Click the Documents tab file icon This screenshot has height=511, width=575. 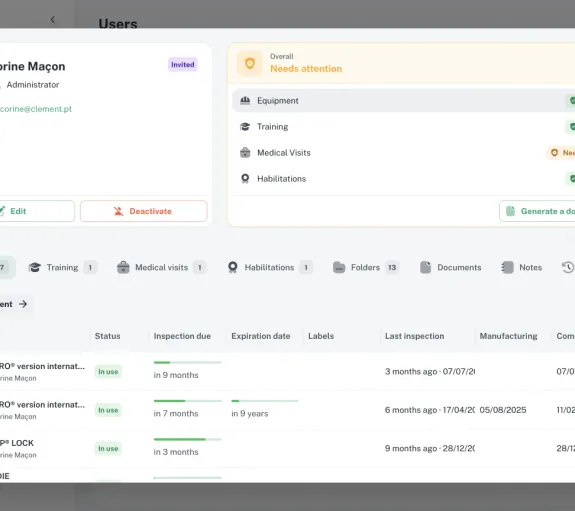click(x=425, y=267)
